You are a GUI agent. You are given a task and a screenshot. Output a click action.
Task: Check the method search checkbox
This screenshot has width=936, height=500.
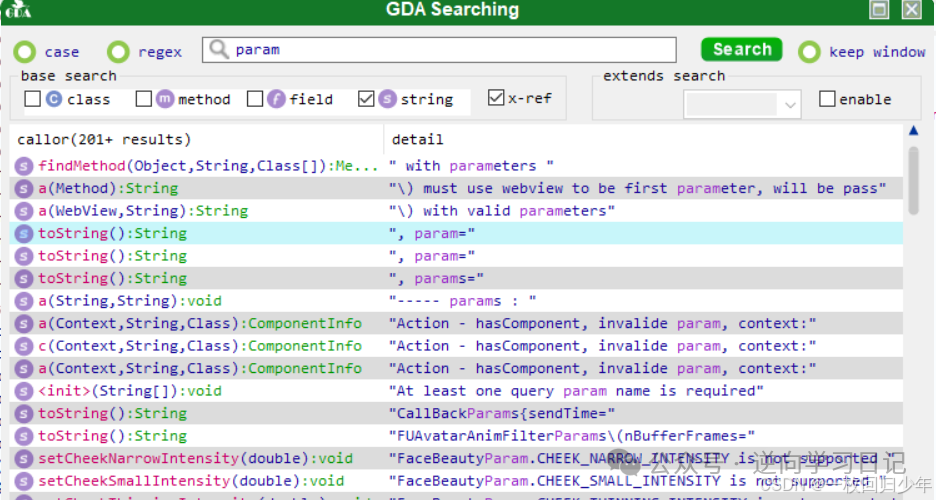(144, 98)
